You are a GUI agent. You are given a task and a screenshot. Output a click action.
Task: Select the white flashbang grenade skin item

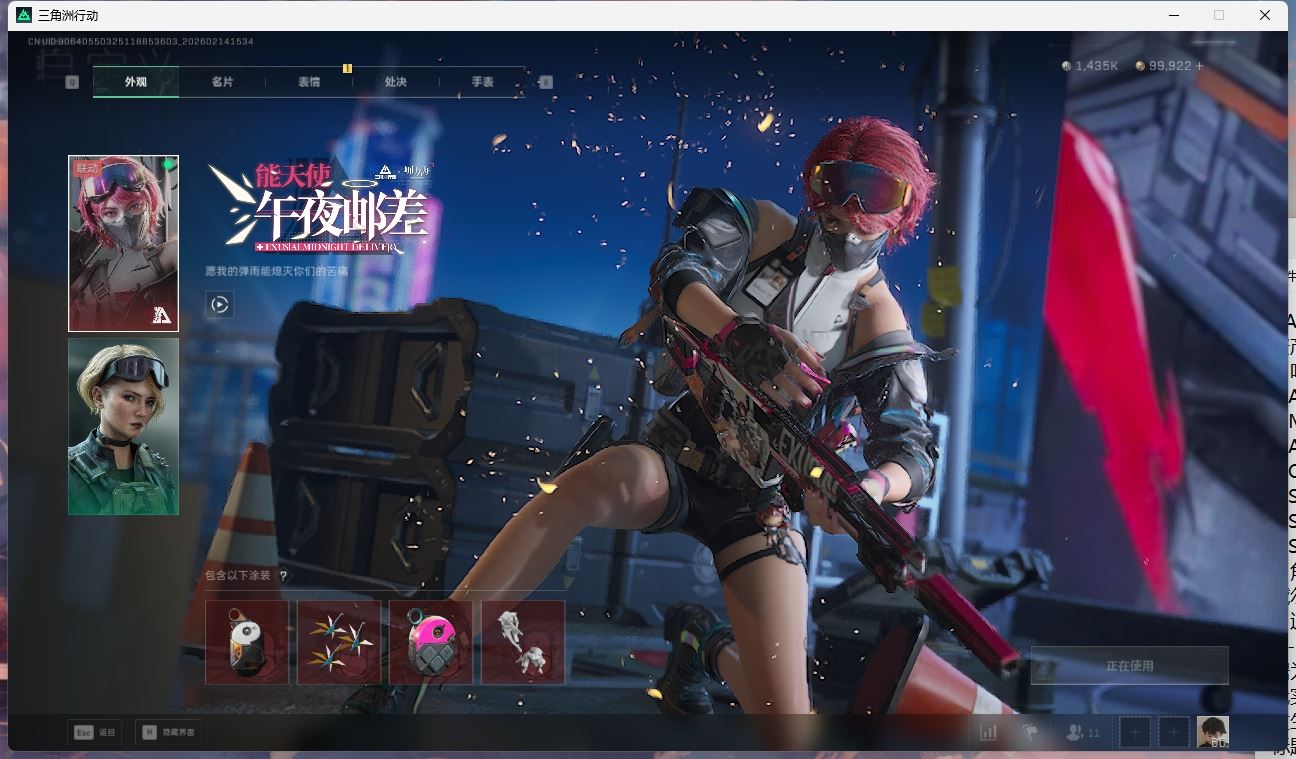[x=247, y=642]
